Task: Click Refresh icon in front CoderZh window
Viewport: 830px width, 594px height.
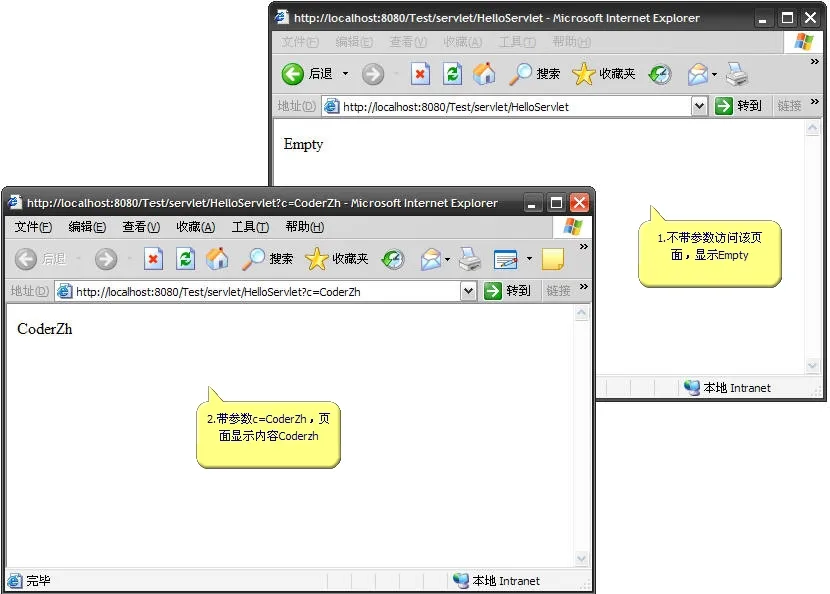Action: (185, 259)
